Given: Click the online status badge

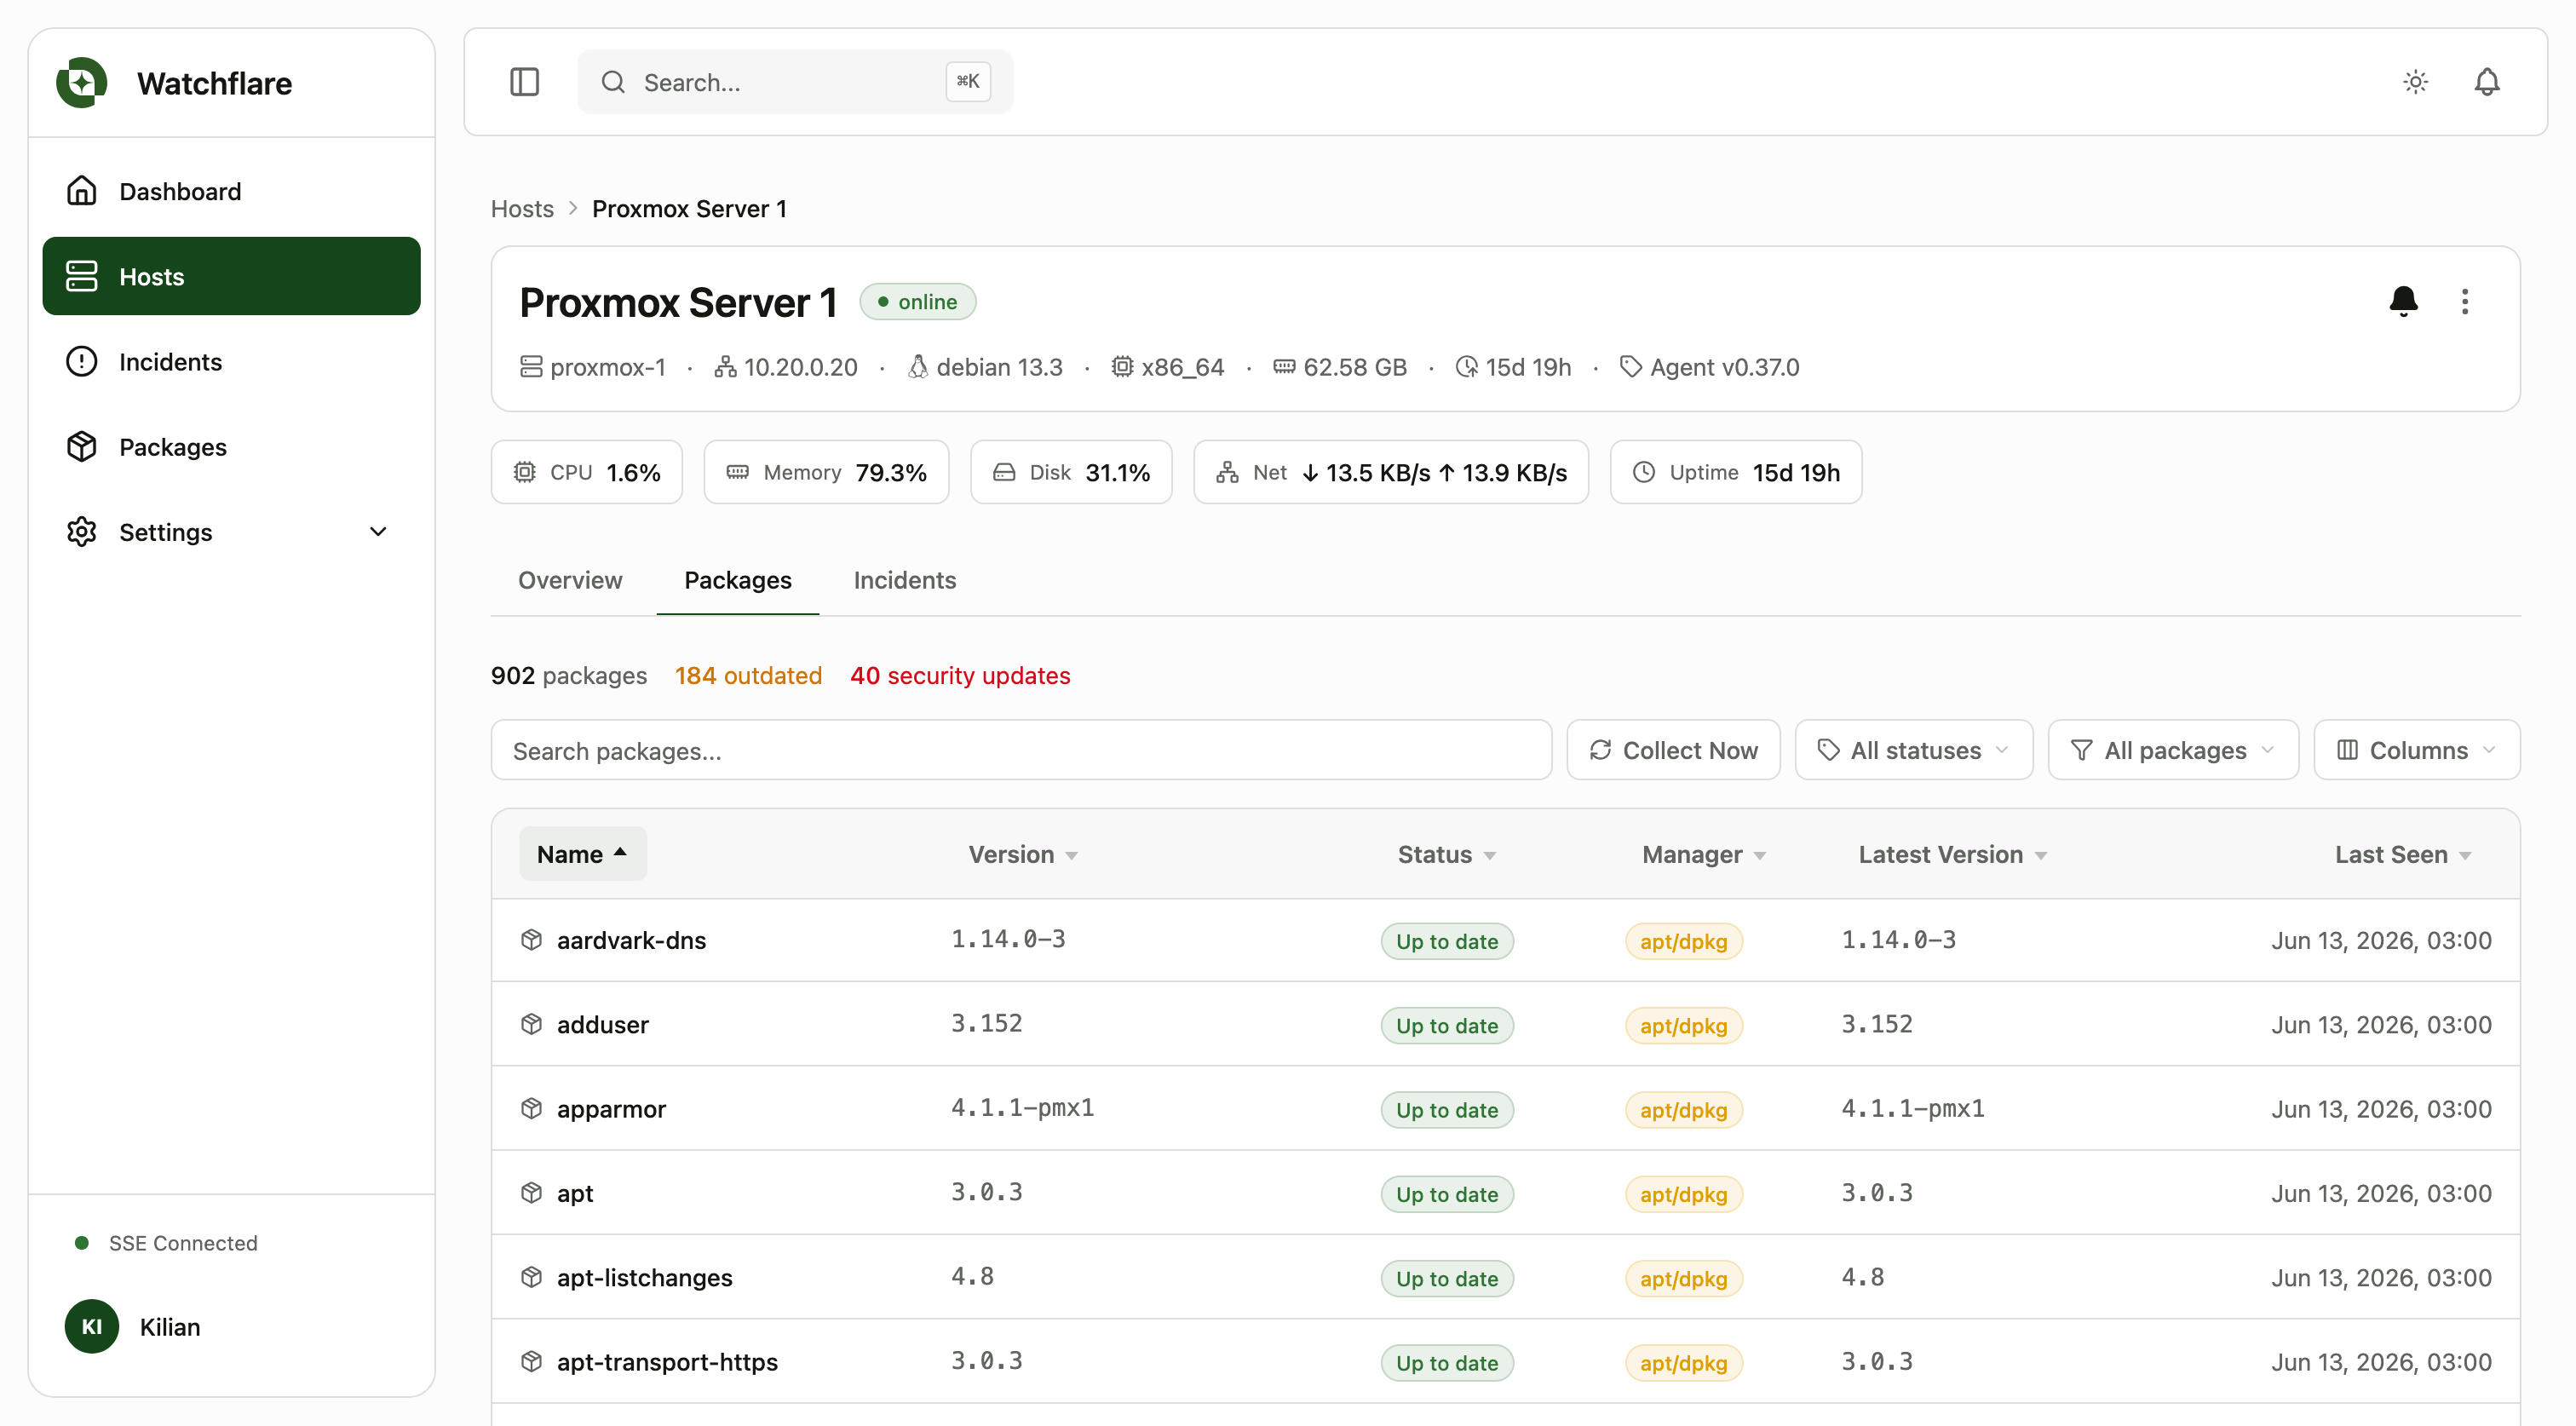Looking at the screenshot, I should [x=917, y=301].
